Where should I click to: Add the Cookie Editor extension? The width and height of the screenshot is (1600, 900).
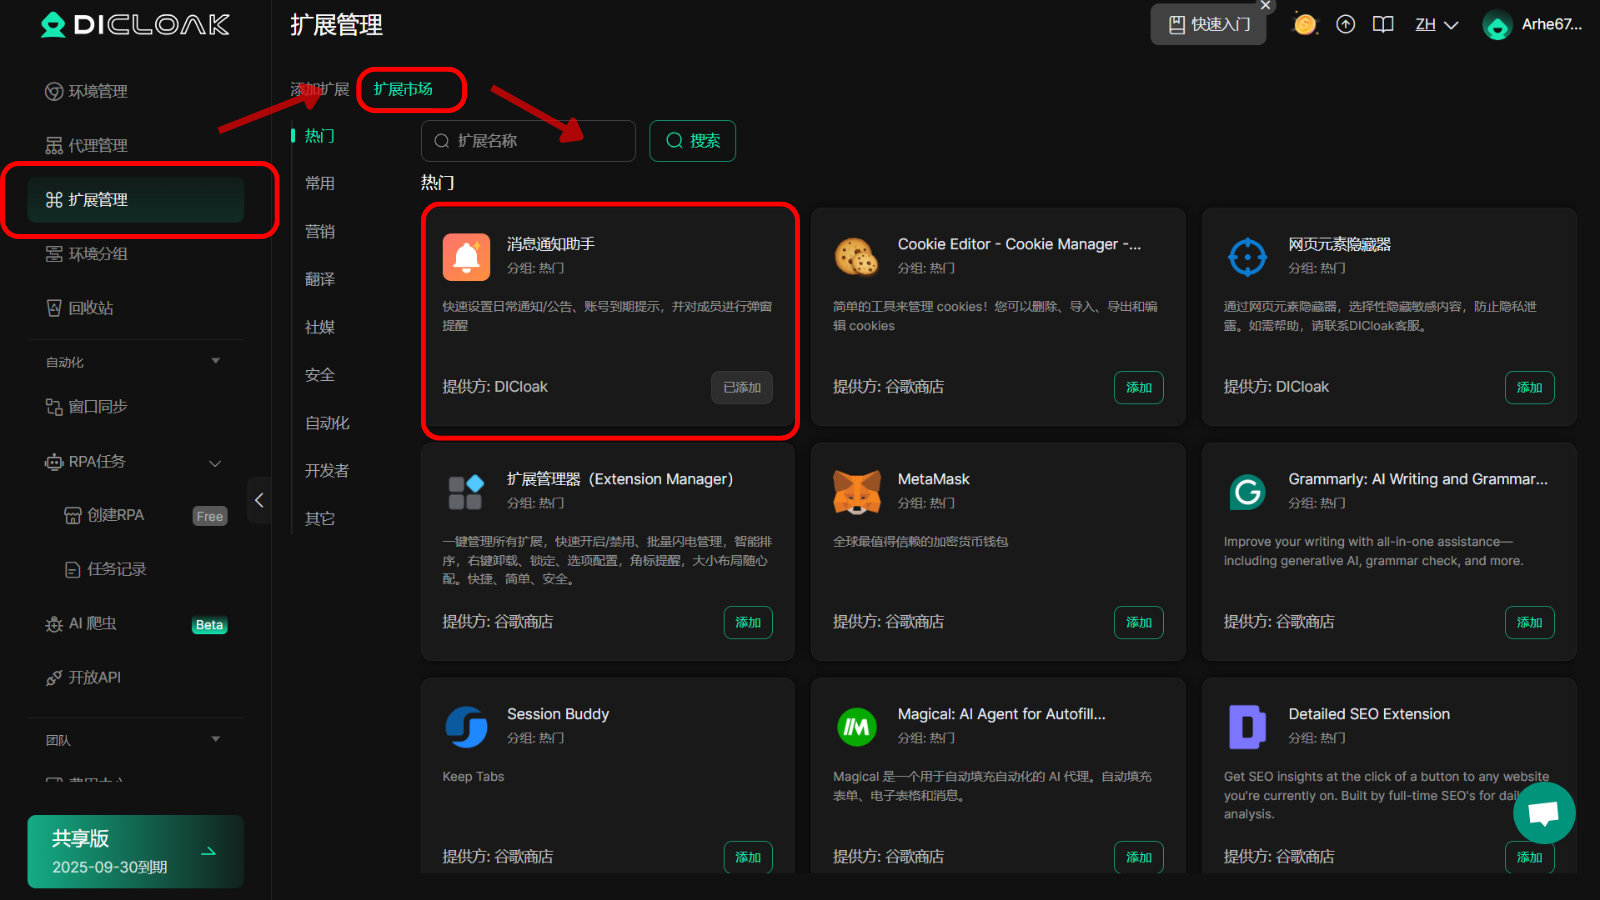pyautogui.click(x=1139, y=388)
